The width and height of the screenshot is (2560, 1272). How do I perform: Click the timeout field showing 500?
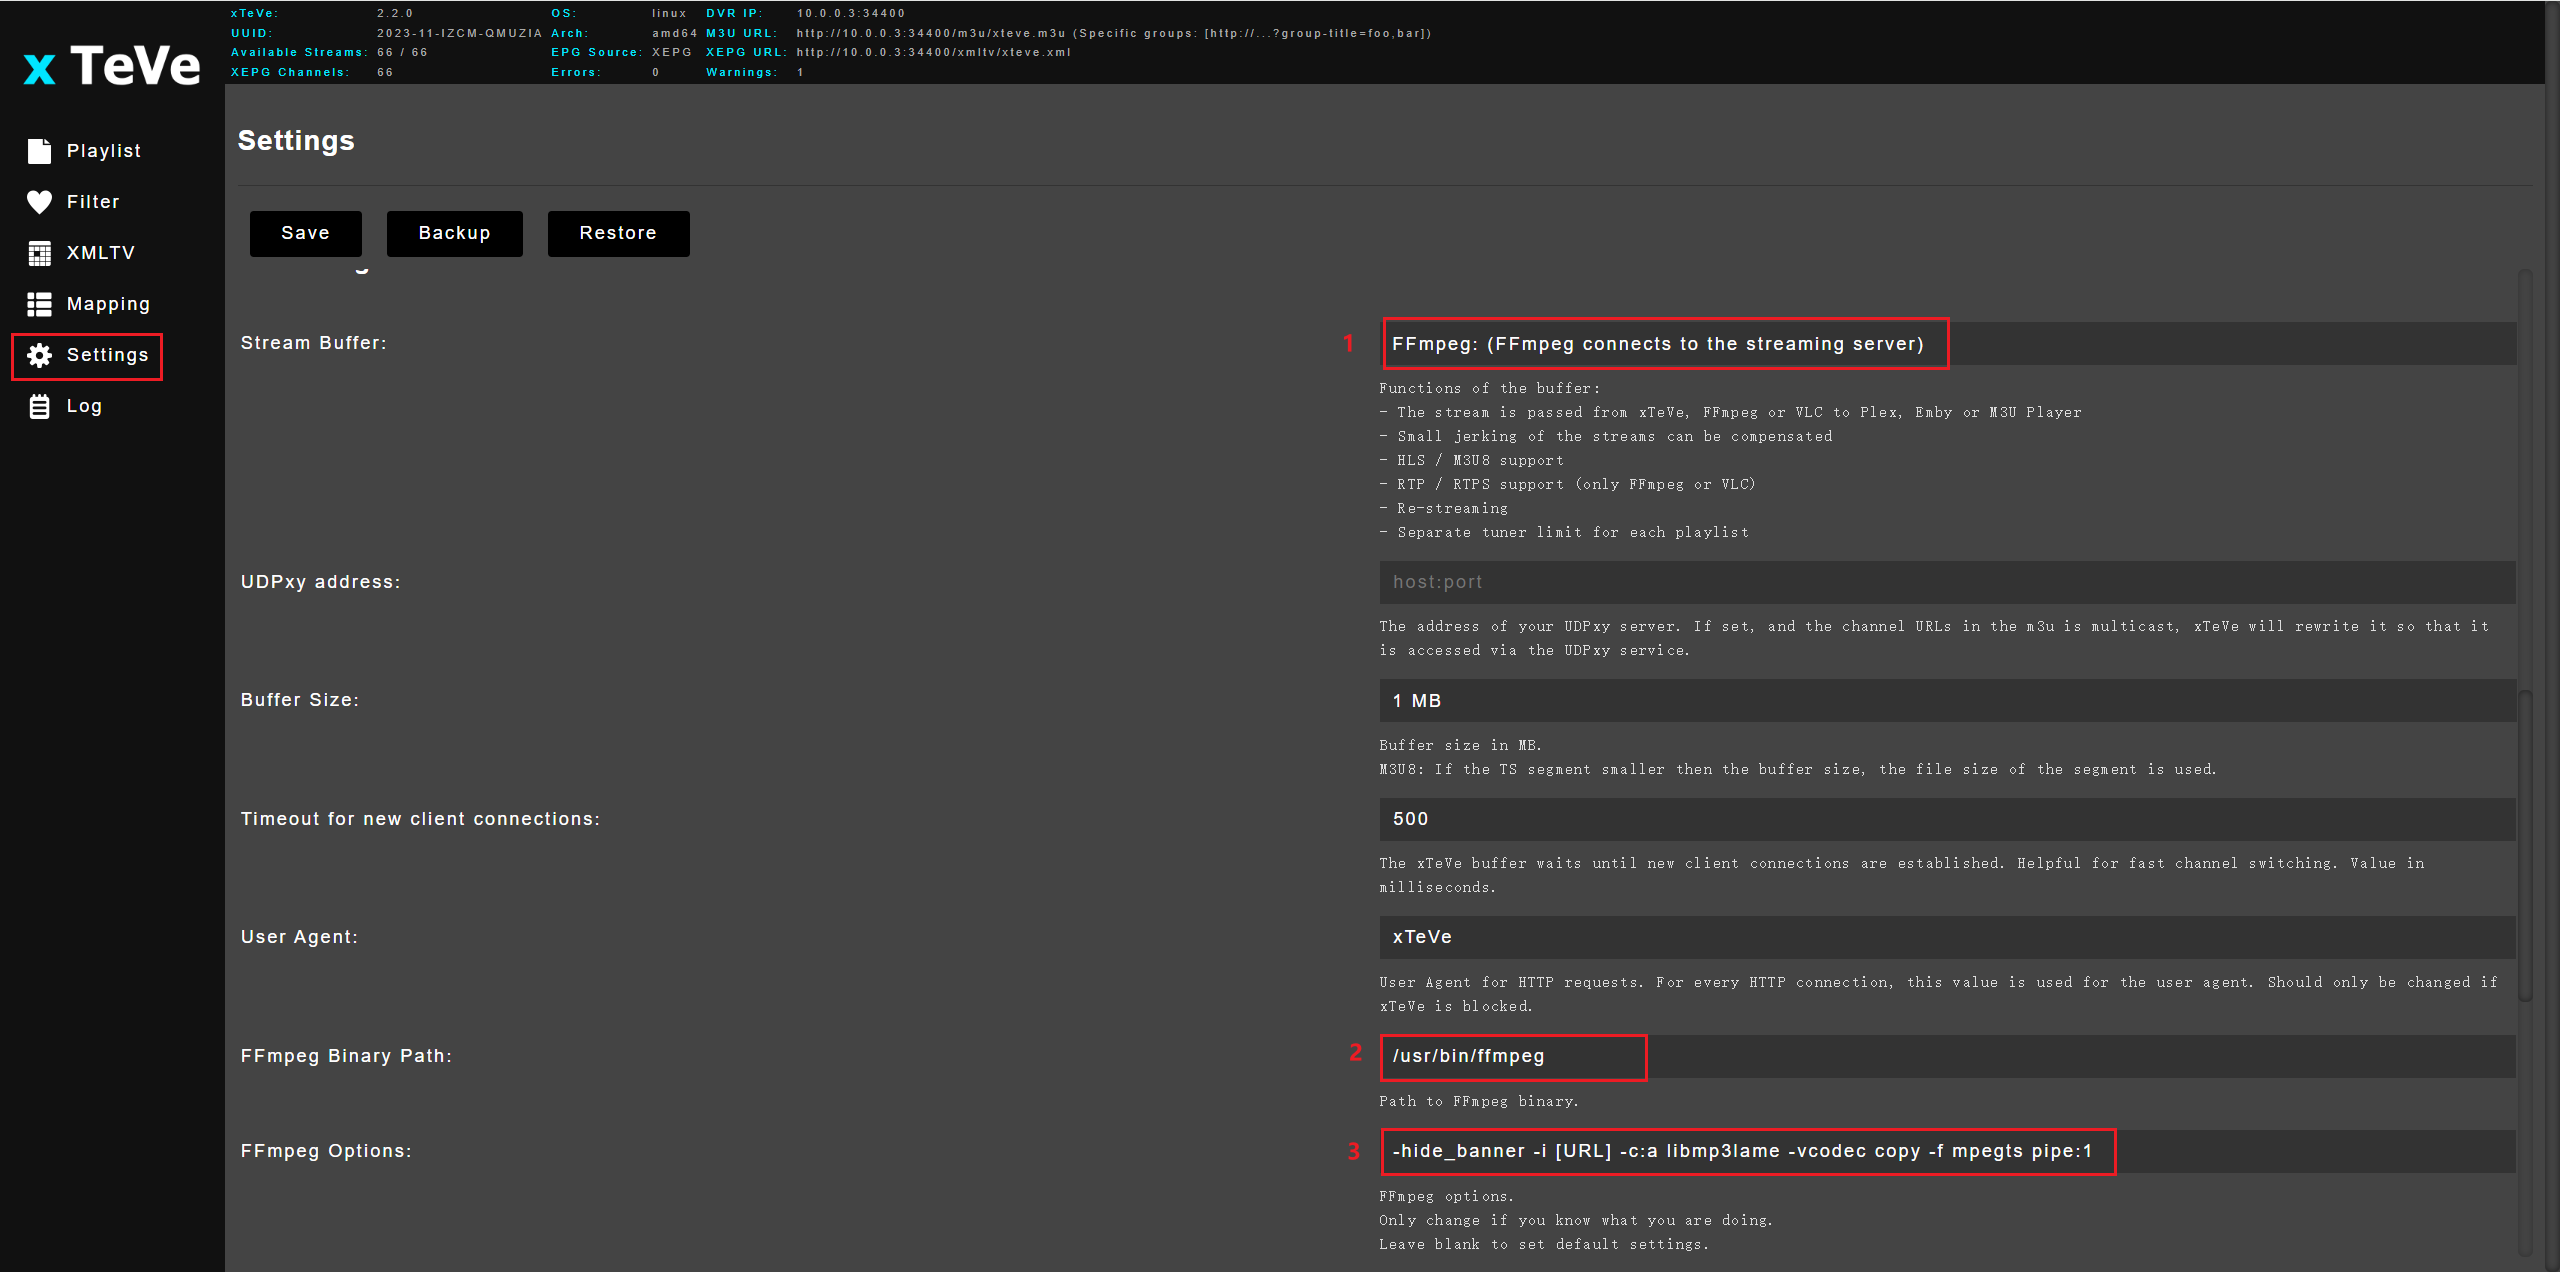click(x=1946, y=819)
